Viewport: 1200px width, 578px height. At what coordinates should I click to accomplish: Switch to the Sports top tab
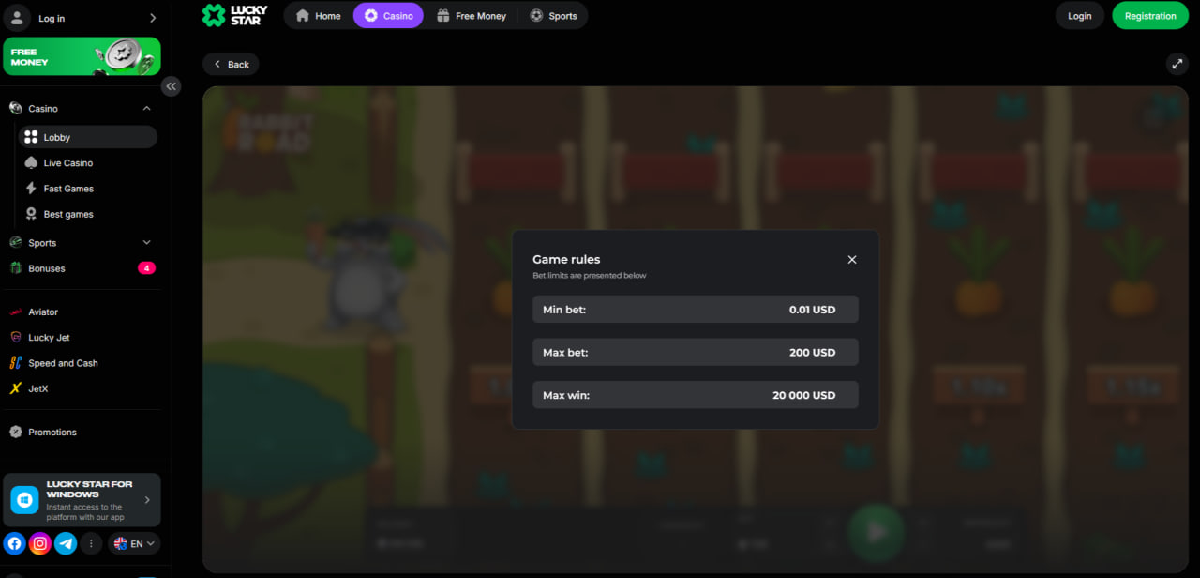click(x=553, y=16)
